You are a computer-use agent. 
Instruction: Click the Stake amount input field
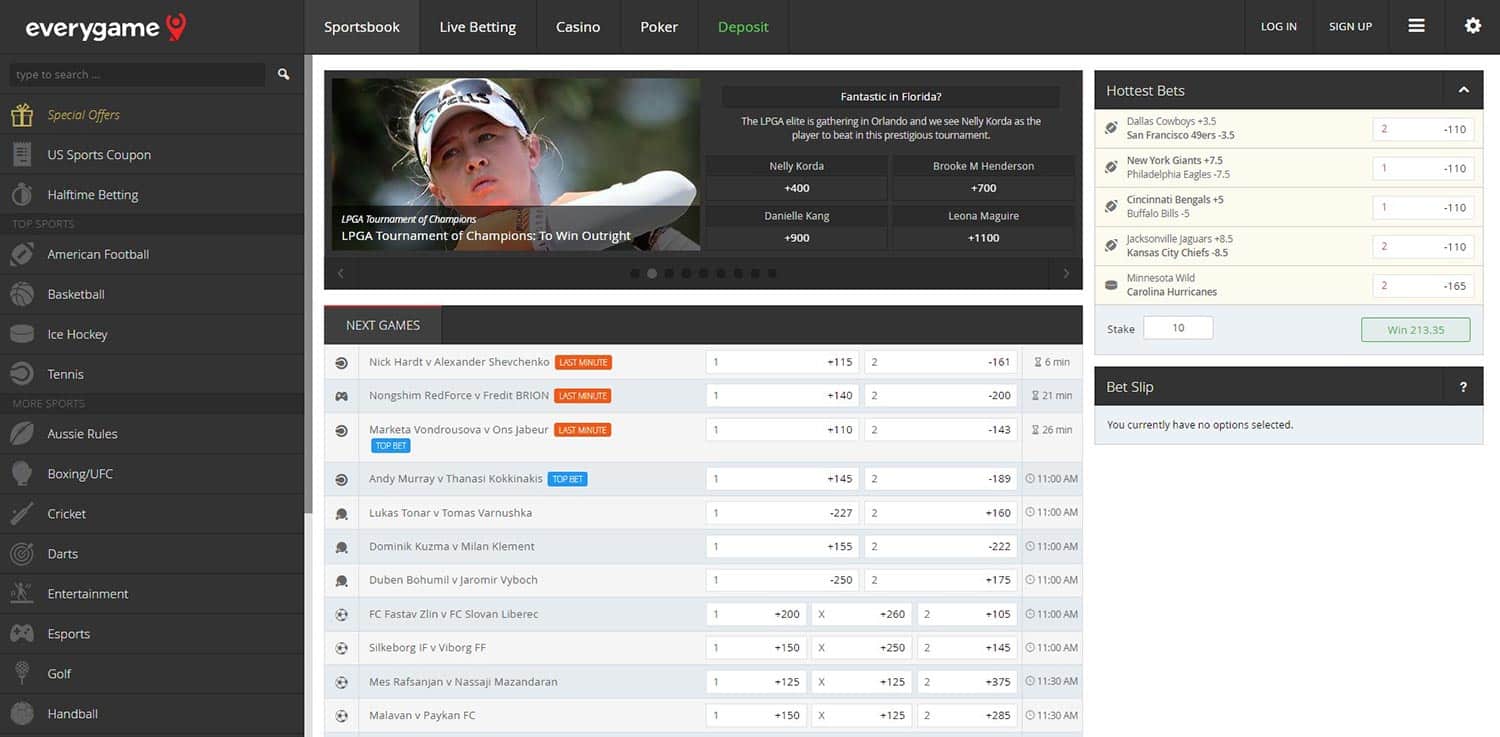pyautogui.click(x=1178, y=328)
